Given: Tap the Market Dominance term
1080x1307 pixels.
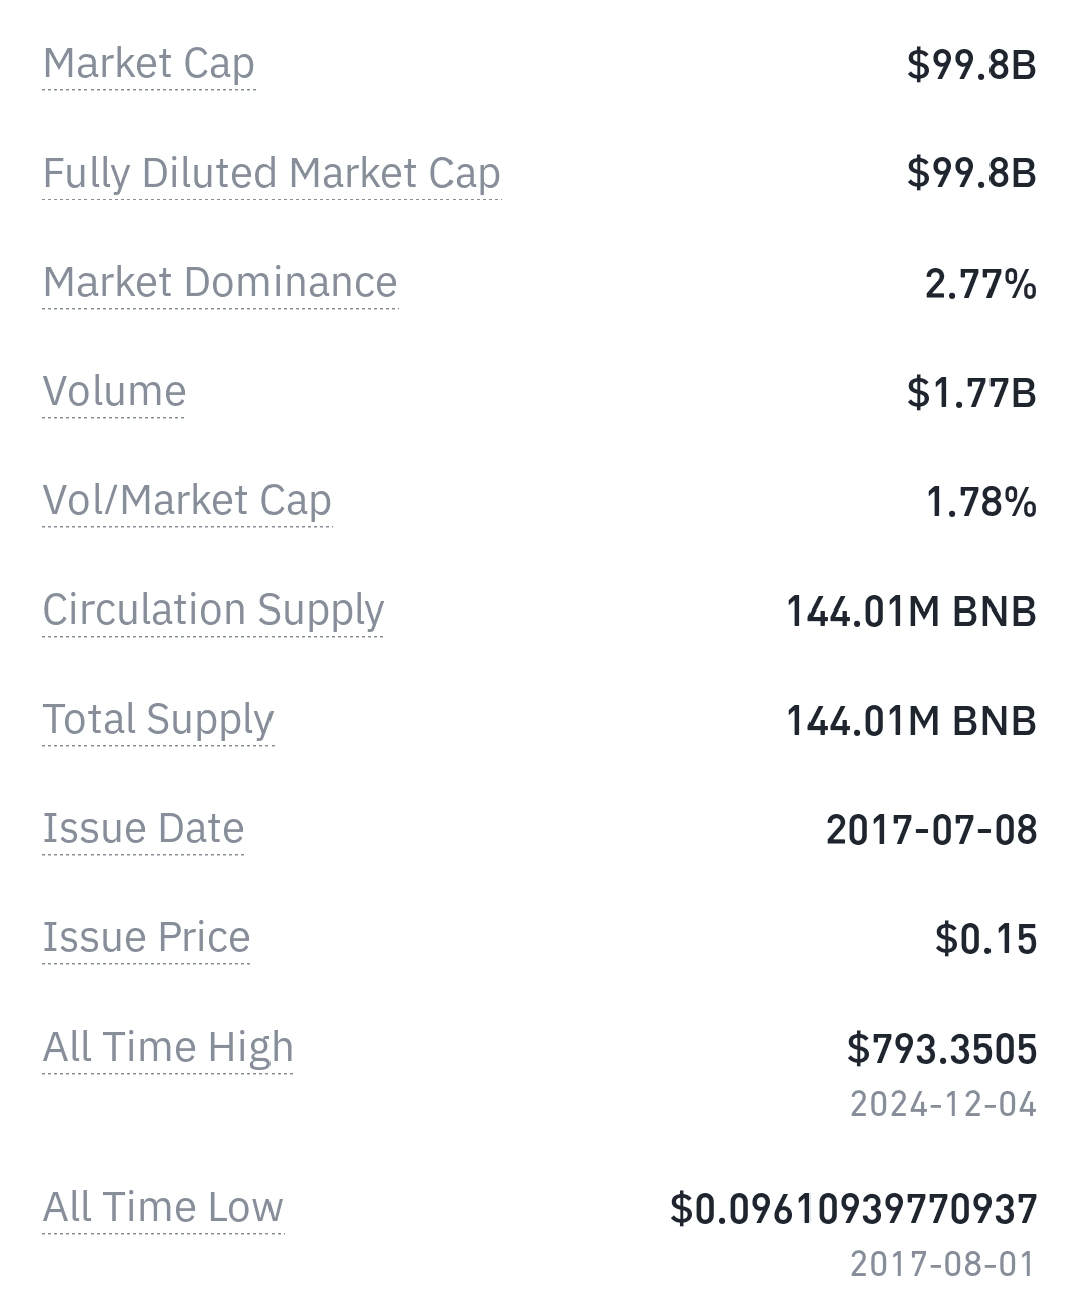Looking at the screenshot, I should pos(220,282).
